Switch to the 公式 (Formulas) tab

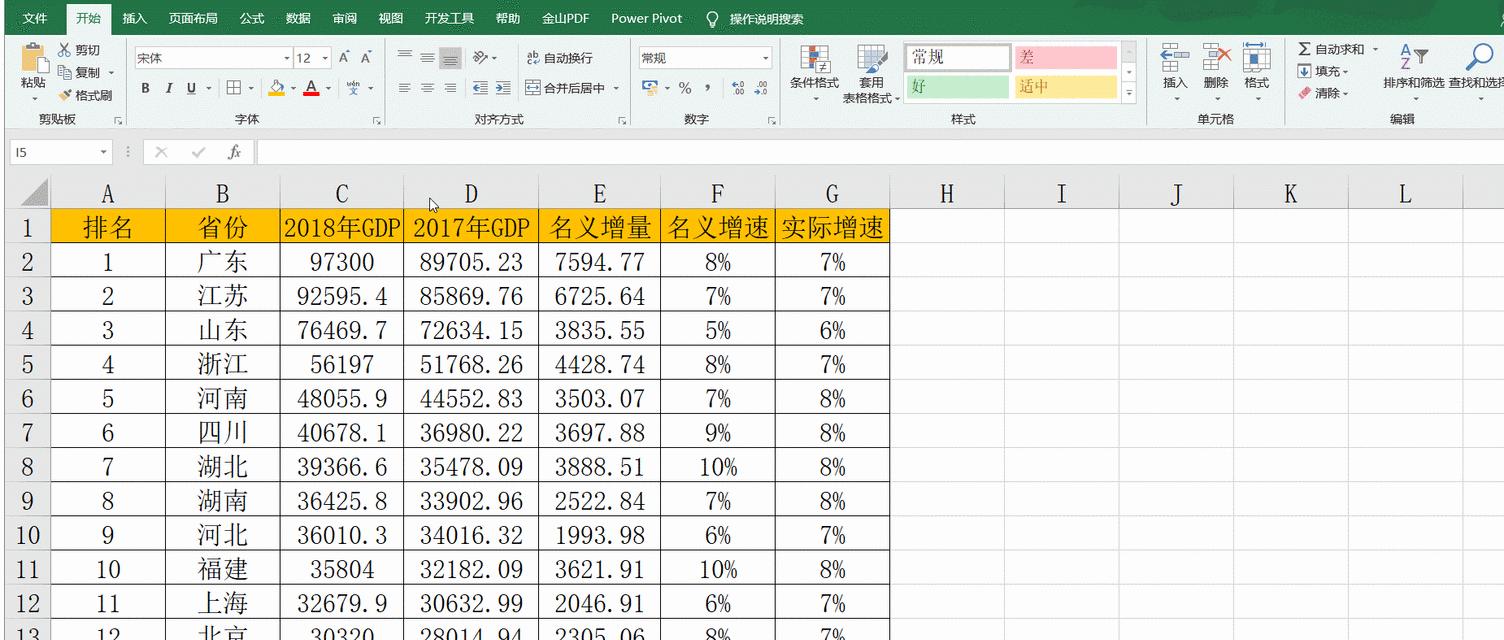(x=252, y=18)
